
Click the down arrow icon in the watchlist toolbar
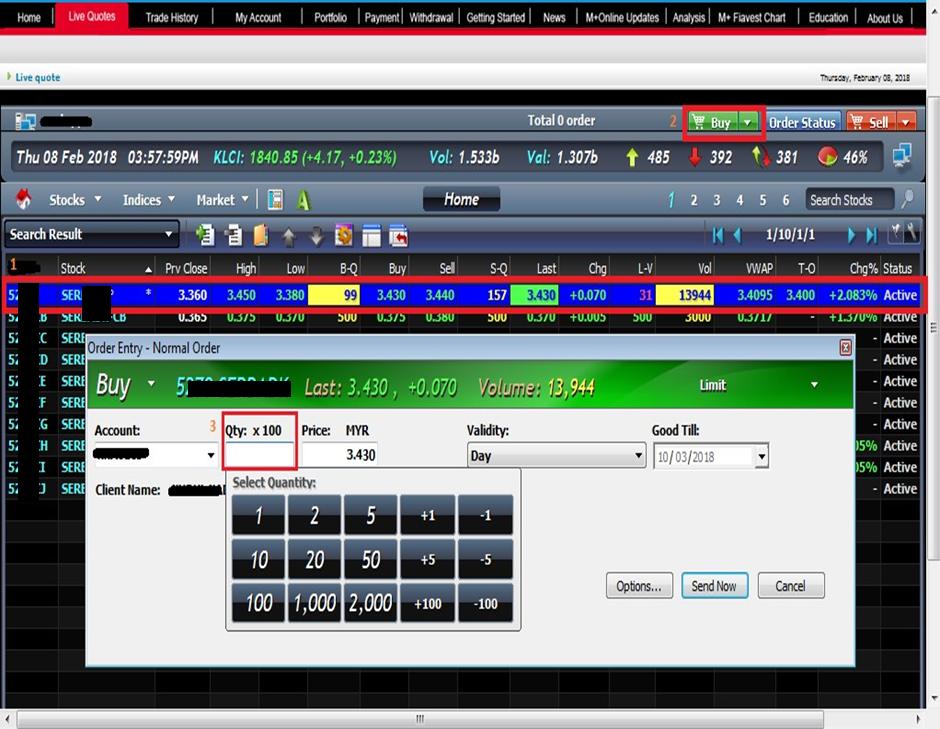316,236
